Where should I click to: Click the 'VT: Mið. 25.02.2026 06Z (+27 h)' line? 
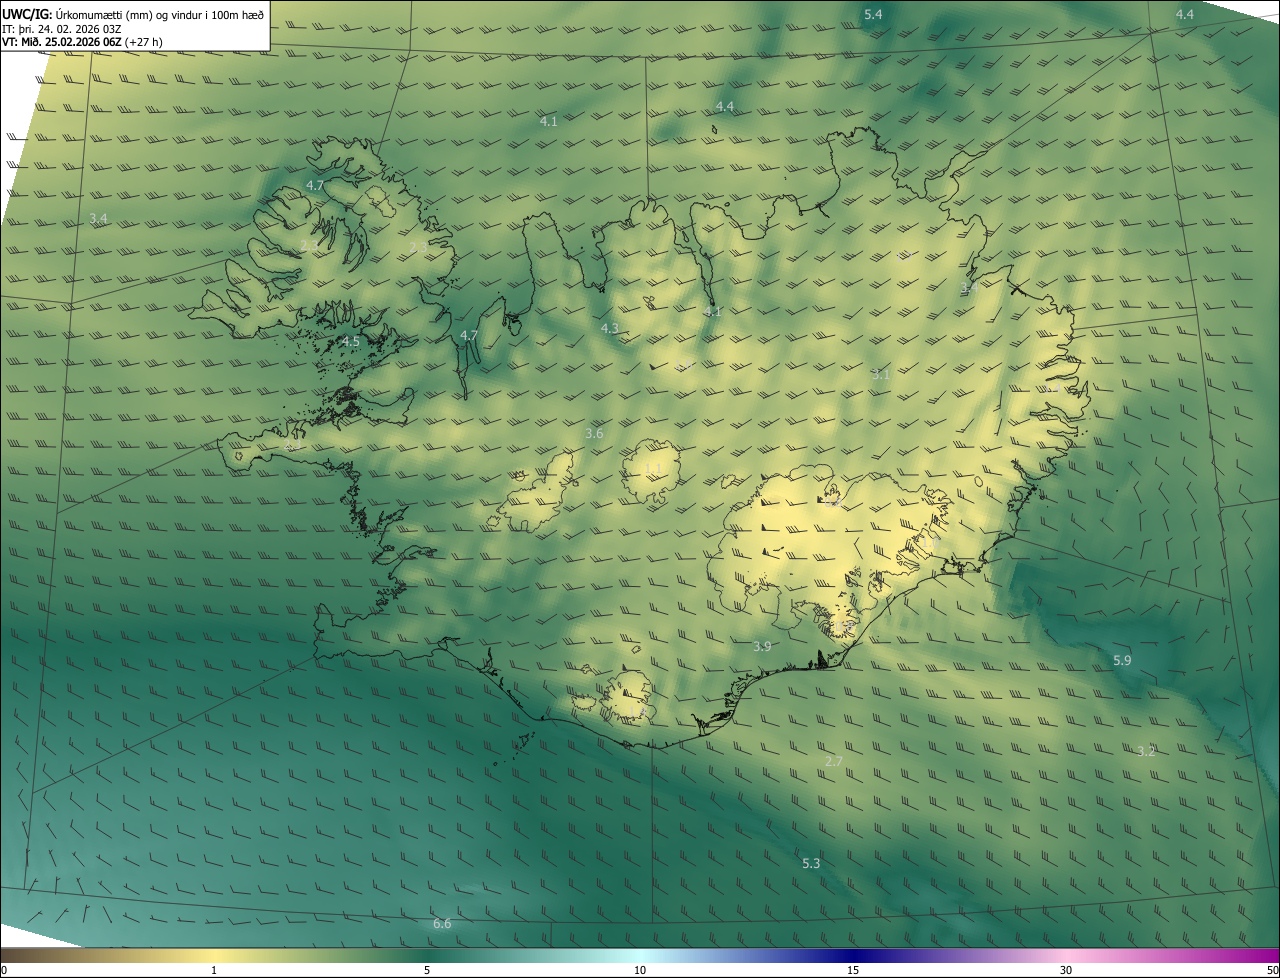coord(82,42)
